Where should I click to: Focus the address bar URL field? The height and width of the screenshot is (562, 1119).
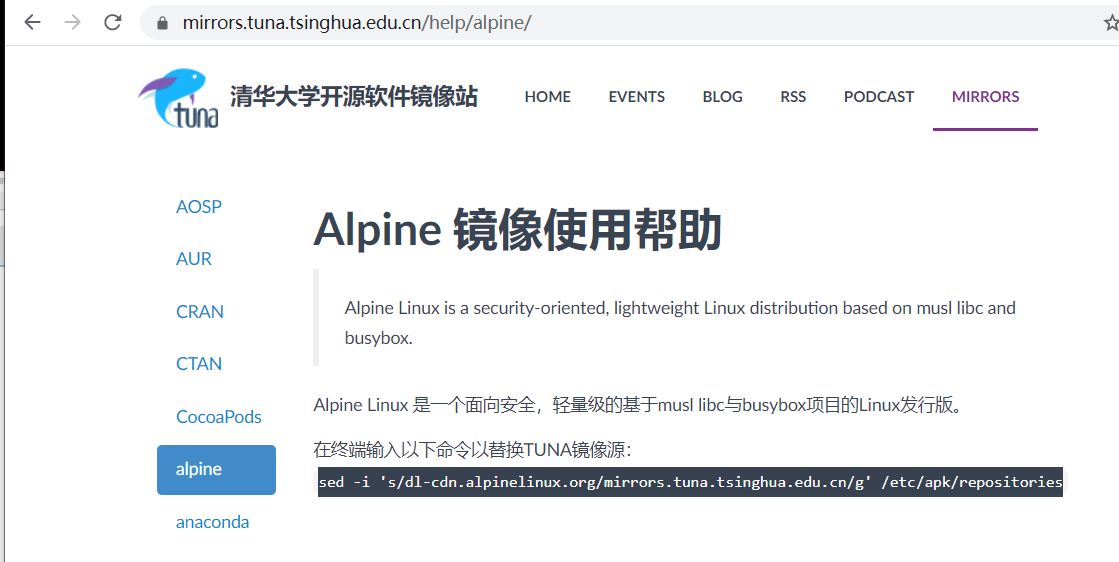point(628,23)
